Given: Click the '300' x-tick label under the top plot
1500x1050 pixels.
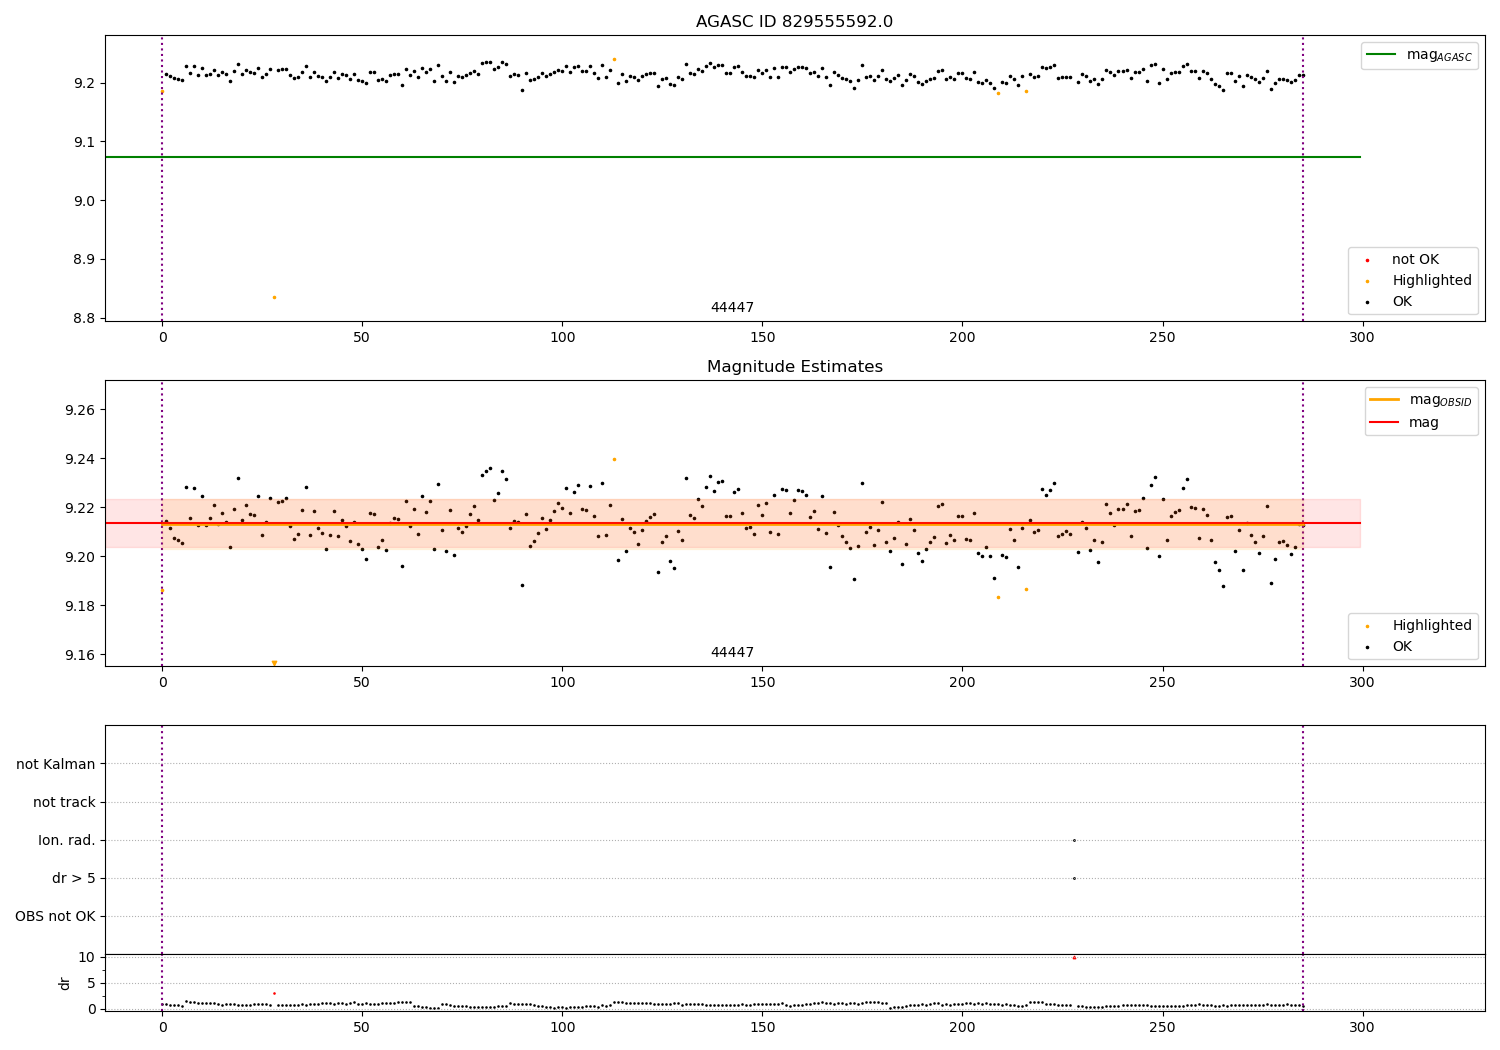Looking at the screenshot, I should [1362, 338].
